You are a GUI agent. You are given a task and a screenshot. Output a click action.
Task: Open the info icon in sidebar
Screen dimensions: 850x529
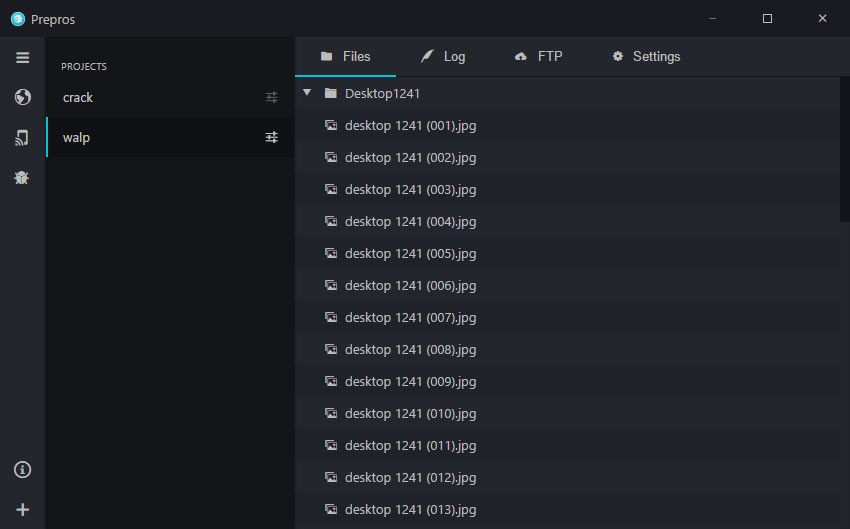click(22, 469)
